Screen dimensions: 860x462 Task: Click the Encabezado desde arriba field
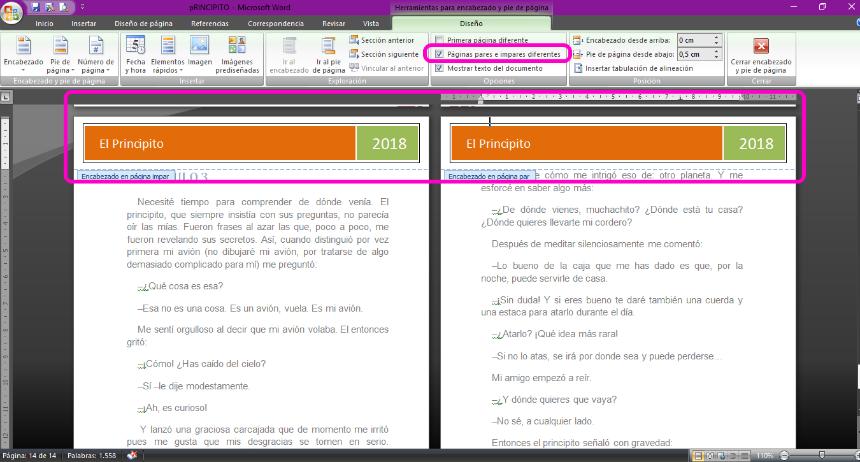(693, 40)
